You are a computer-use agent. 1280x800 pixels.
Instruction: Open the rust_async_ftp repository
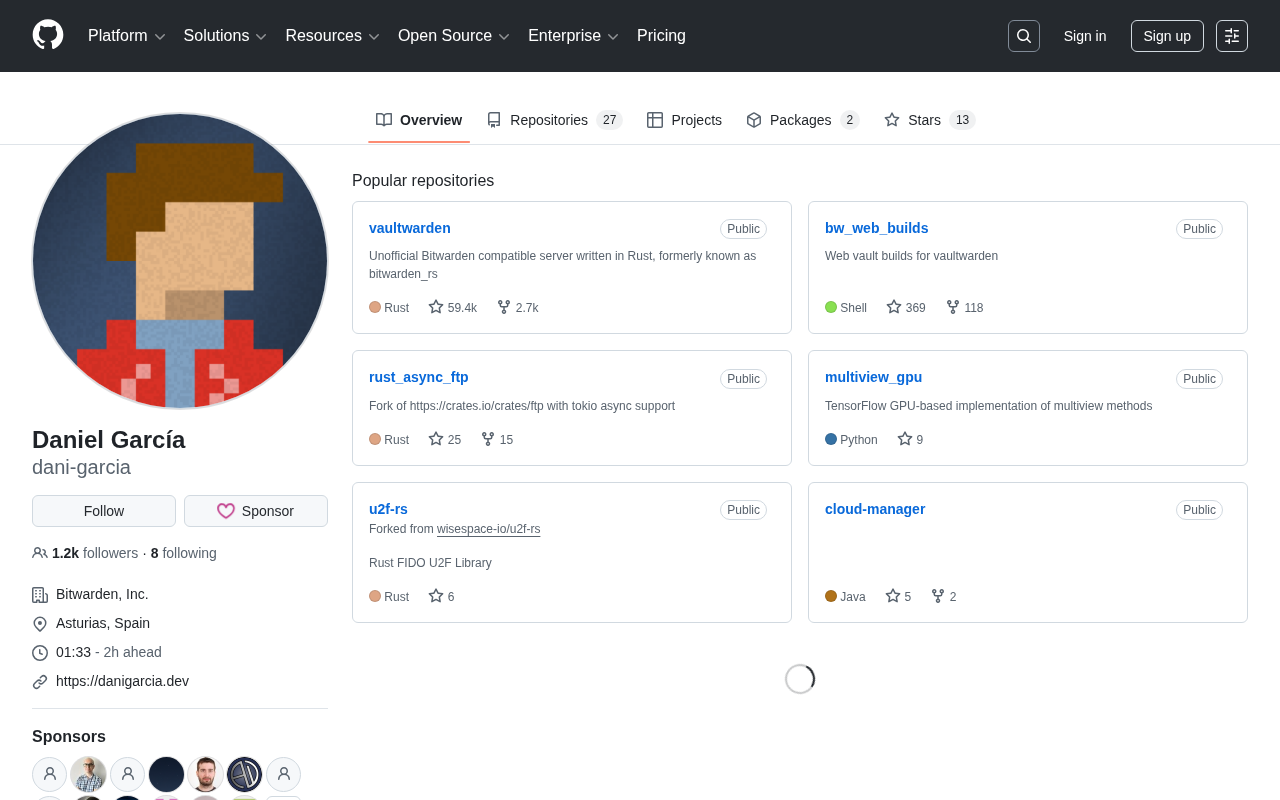[419, 377]
